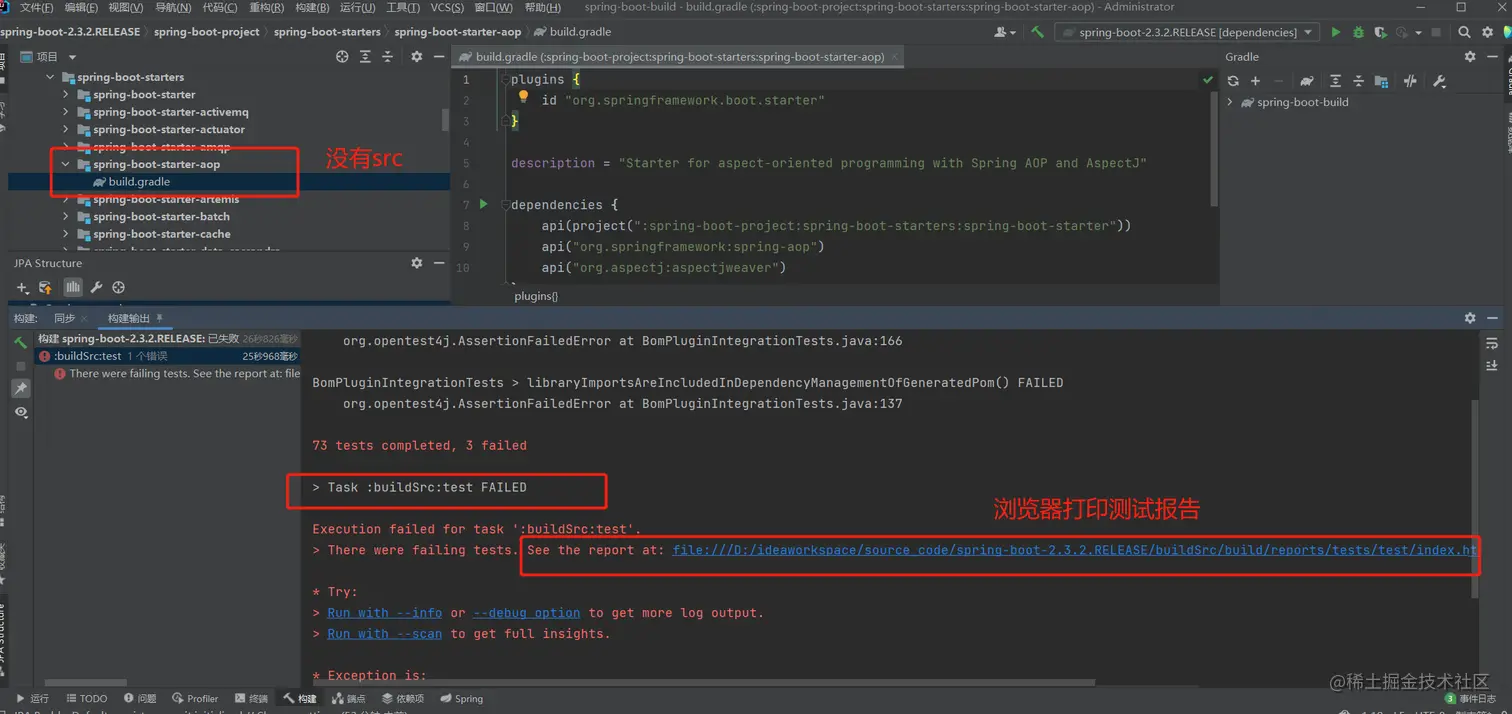Expand the spring-boot-starter-actuator node
The image size is (1512, 714).
[66, 129]
